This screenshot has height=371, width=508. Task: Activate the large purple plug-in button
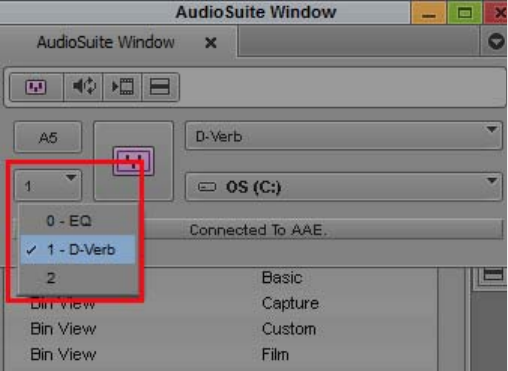pos(133,161)
